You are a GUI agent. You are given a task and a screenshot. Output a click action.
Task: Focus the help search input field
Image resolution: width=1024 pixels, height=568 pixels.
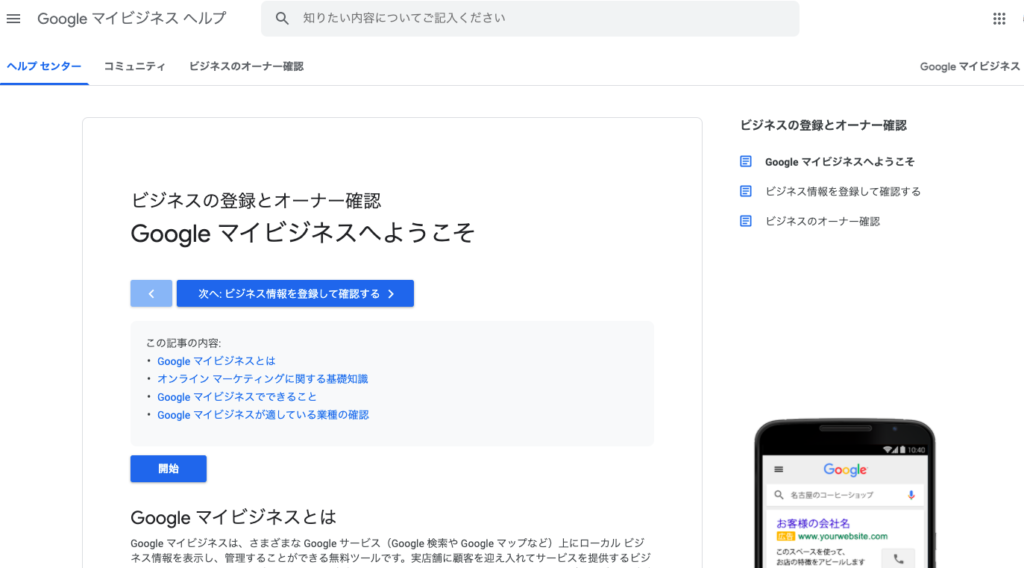(x=530, y=18)
